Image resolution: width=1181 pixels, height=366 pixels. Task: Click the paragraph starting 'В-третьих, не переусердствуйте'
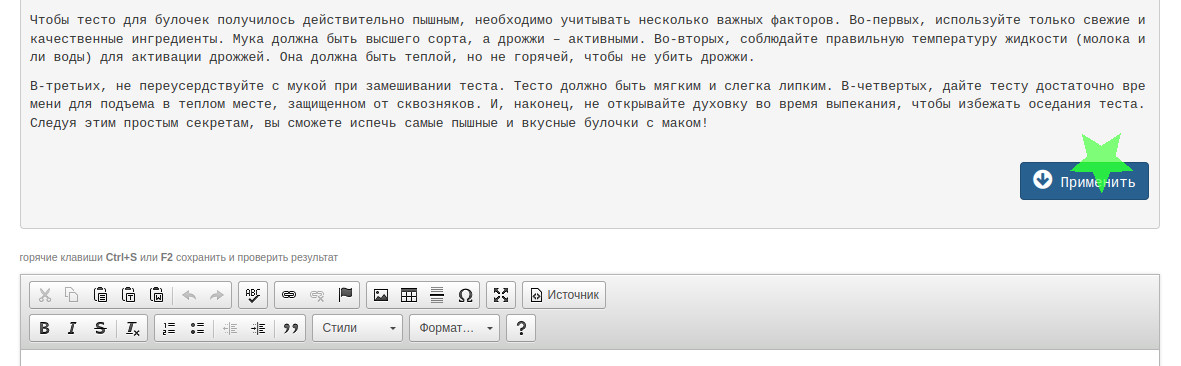(x=587, y=104)
